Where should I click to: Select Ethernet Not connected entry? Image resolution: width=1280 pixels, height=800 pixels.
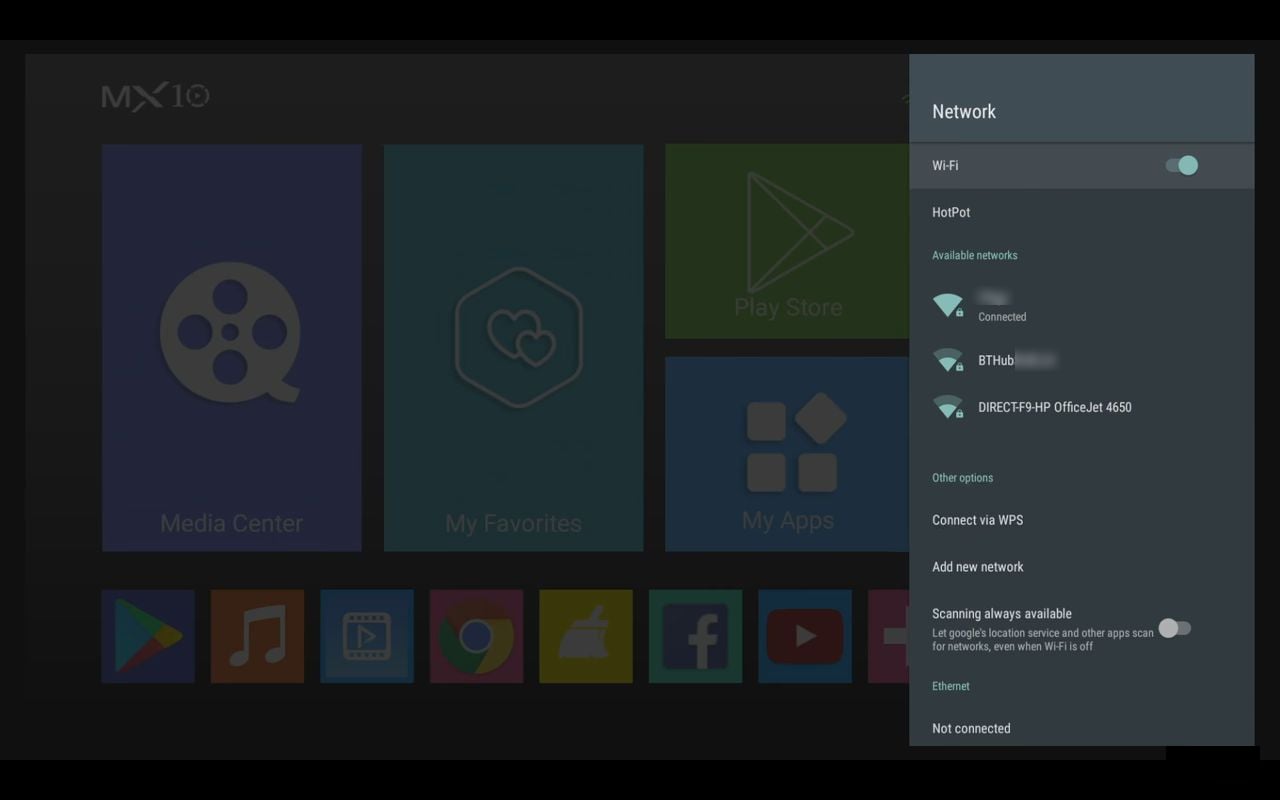[x=971, y=728]
